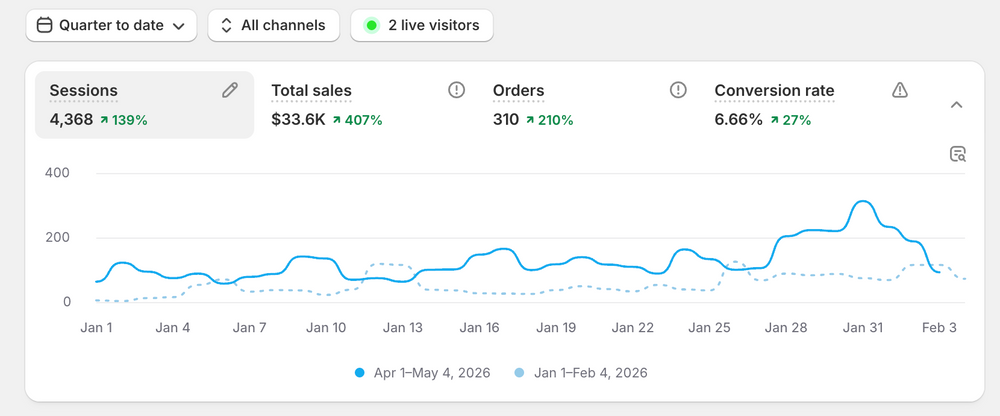Collapse the metrics chart with chevron
This screenshot has width=1000, height=416.
coord(956,105)
